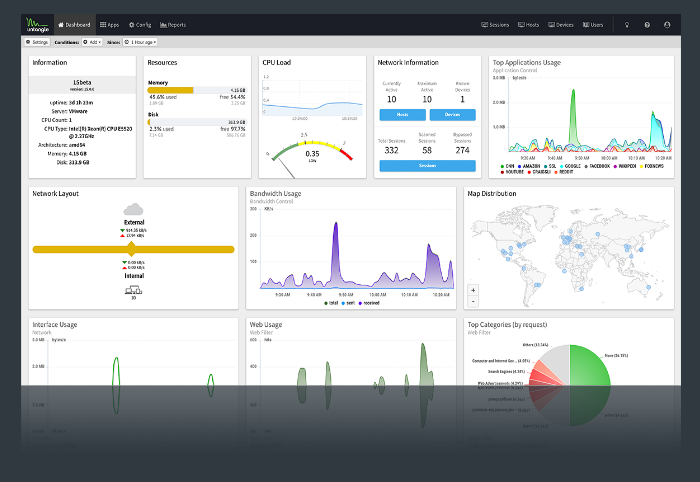Image resolution: width=700 pixels, height=482 pixels.
Task: Open the Reports menu
Action: pos(173,25)
